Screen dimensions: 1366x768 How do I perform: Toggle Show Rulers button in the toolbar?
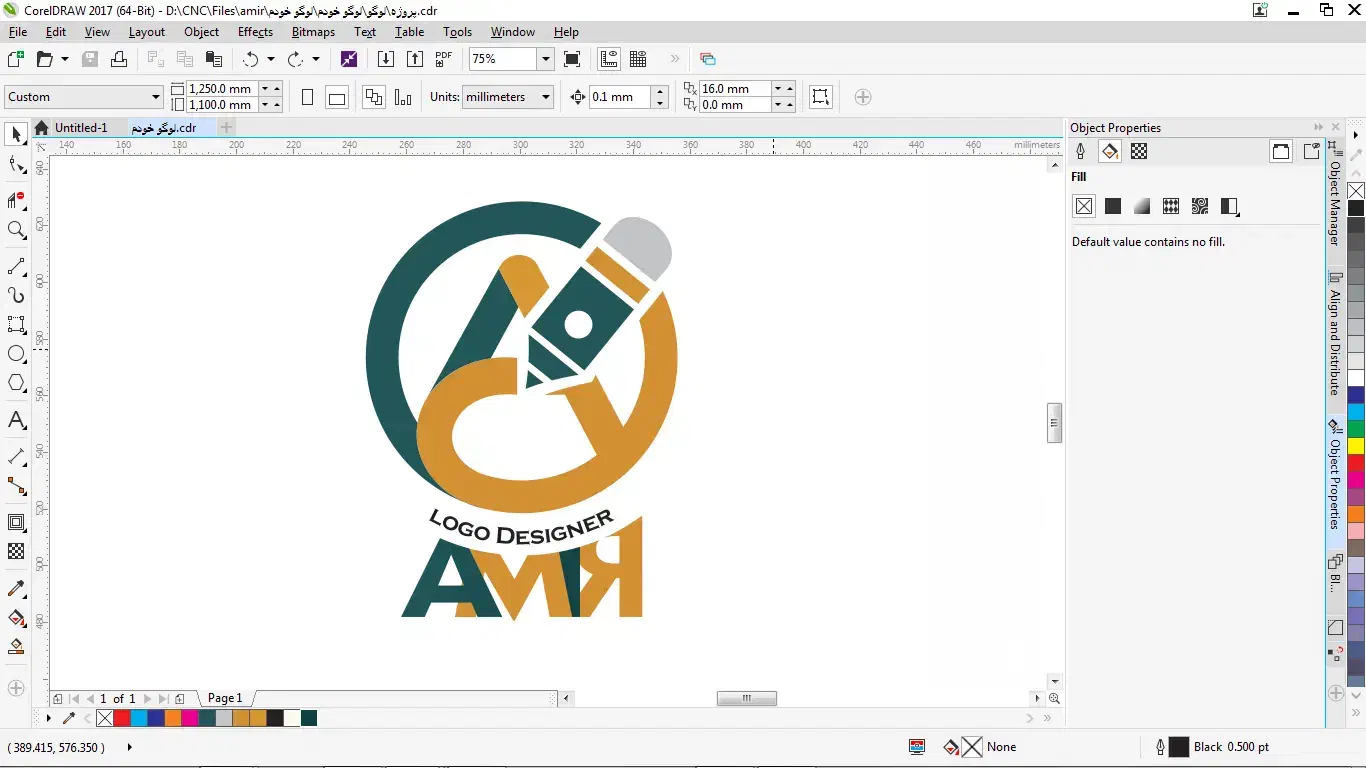click(608, 59)
